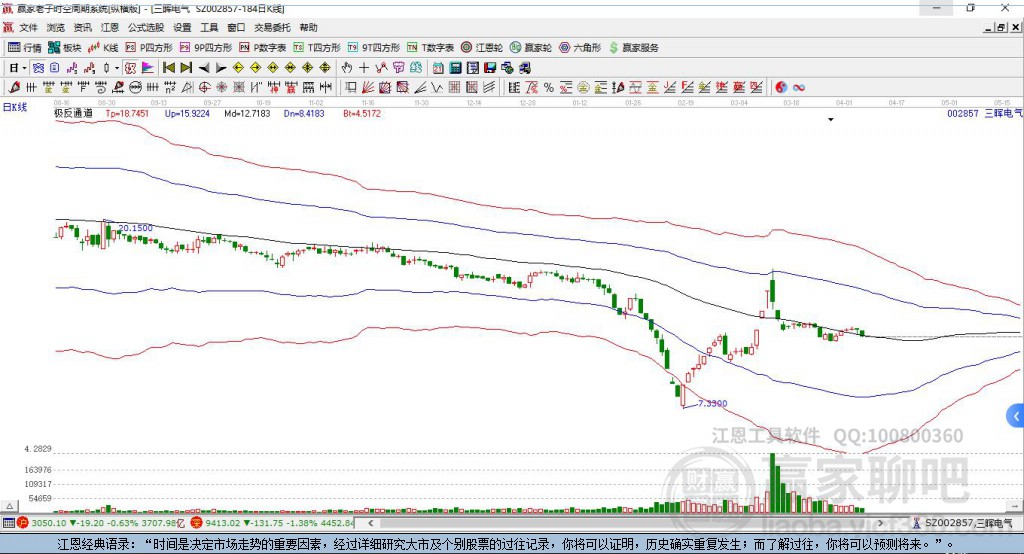The height and width of the screenshot is (554, 1024).
Task: Open the 赢家轮 wheel tool
Action: [x=531, y=48]
